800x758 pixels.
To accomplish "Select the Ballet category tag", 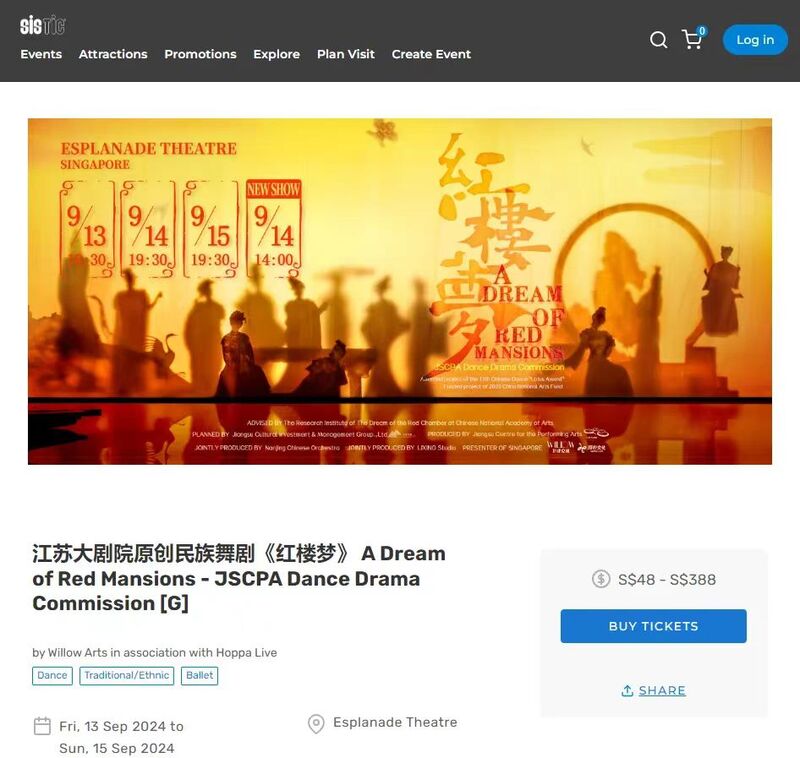I will 199,675.
